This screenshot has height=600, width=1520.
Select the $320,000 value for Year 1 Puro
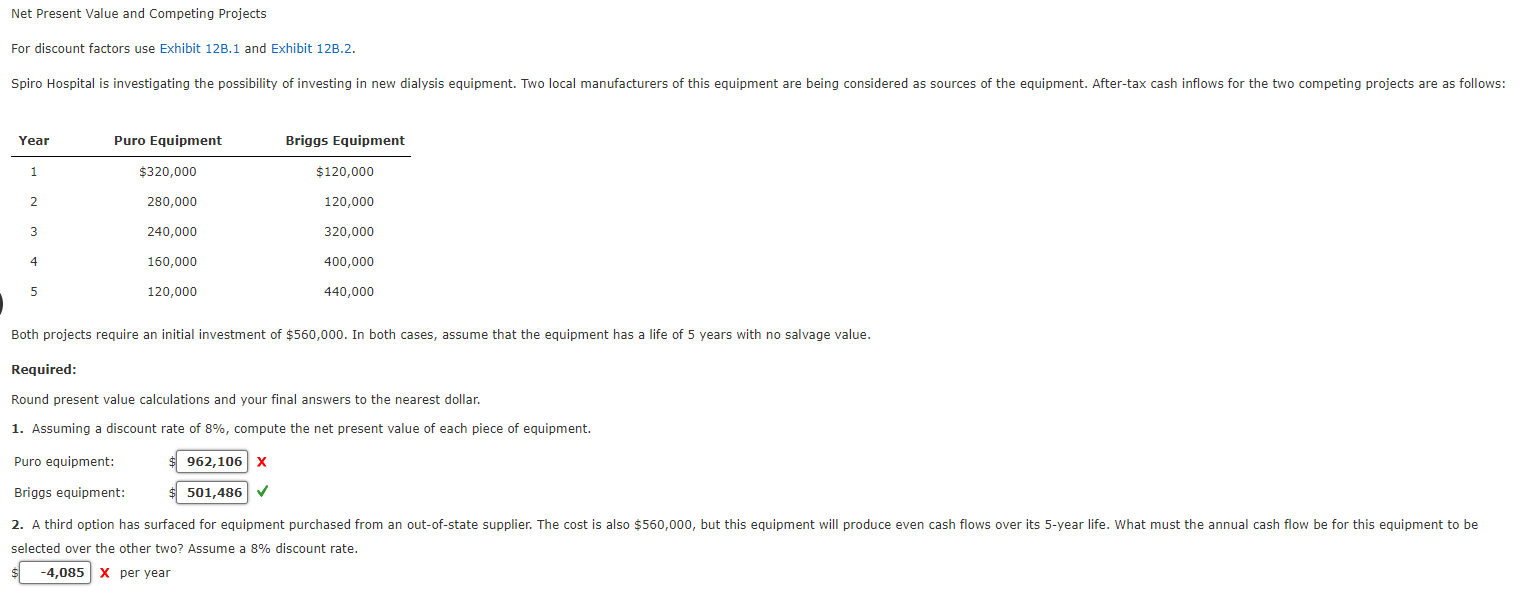click(167, 171)
